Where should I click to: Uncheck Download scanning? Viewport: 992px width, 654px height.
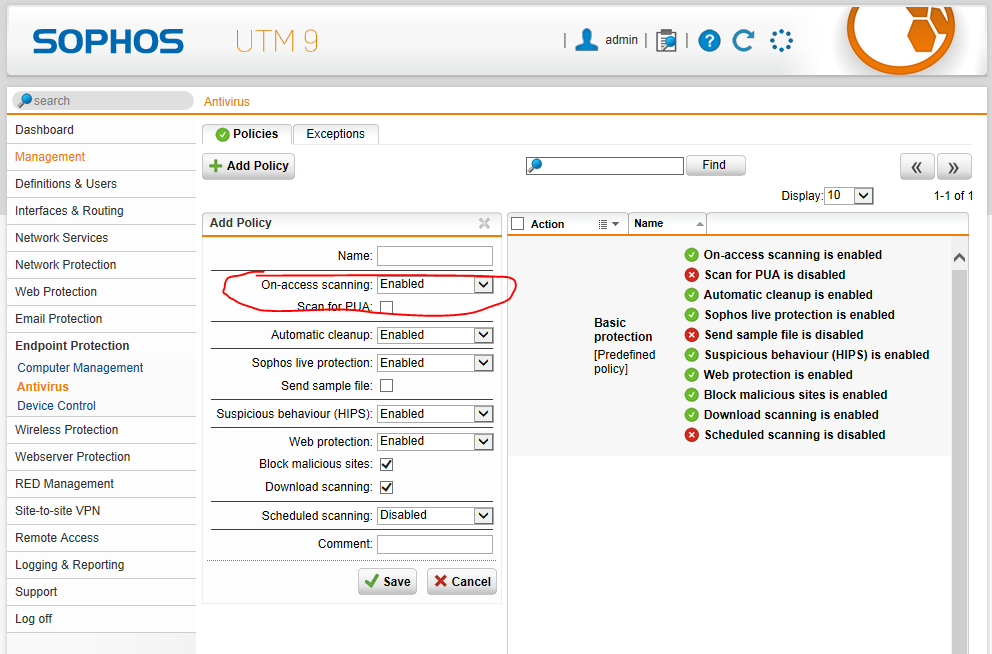coord(387,487)
